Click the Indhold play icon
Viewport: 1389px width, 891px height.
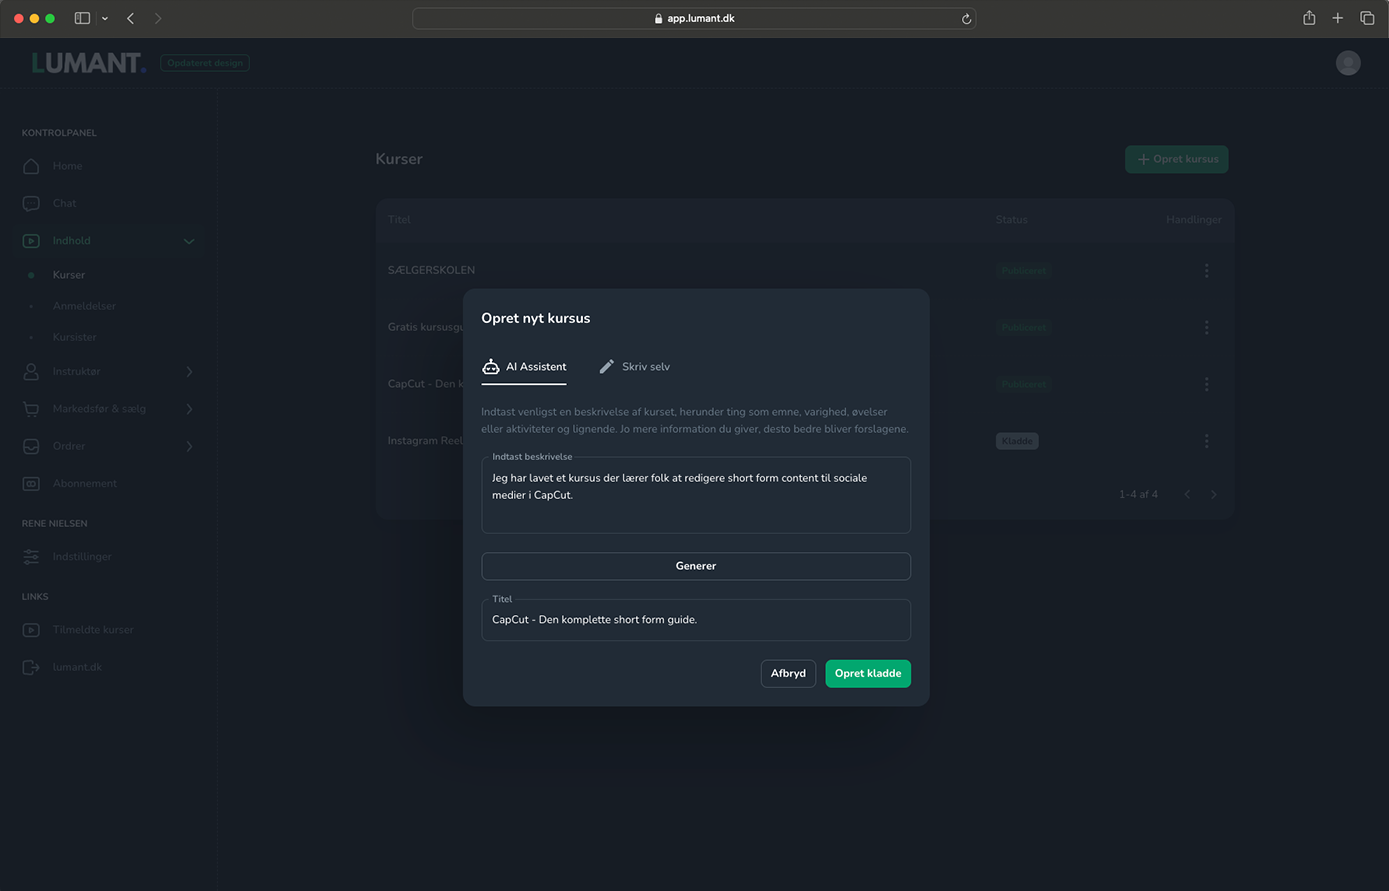(31, 241)
